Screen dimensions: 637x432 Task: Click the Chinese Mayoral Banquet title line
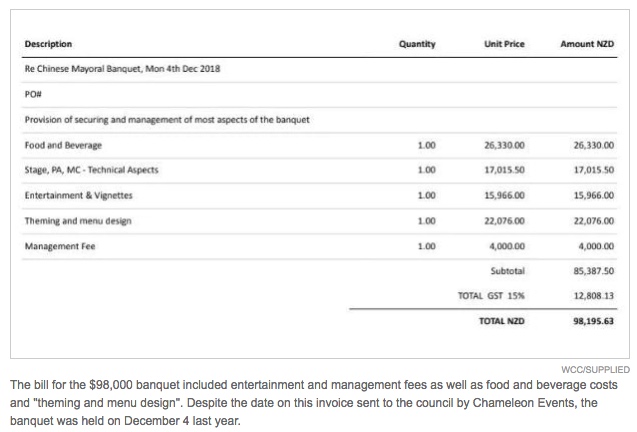[123, 69]
